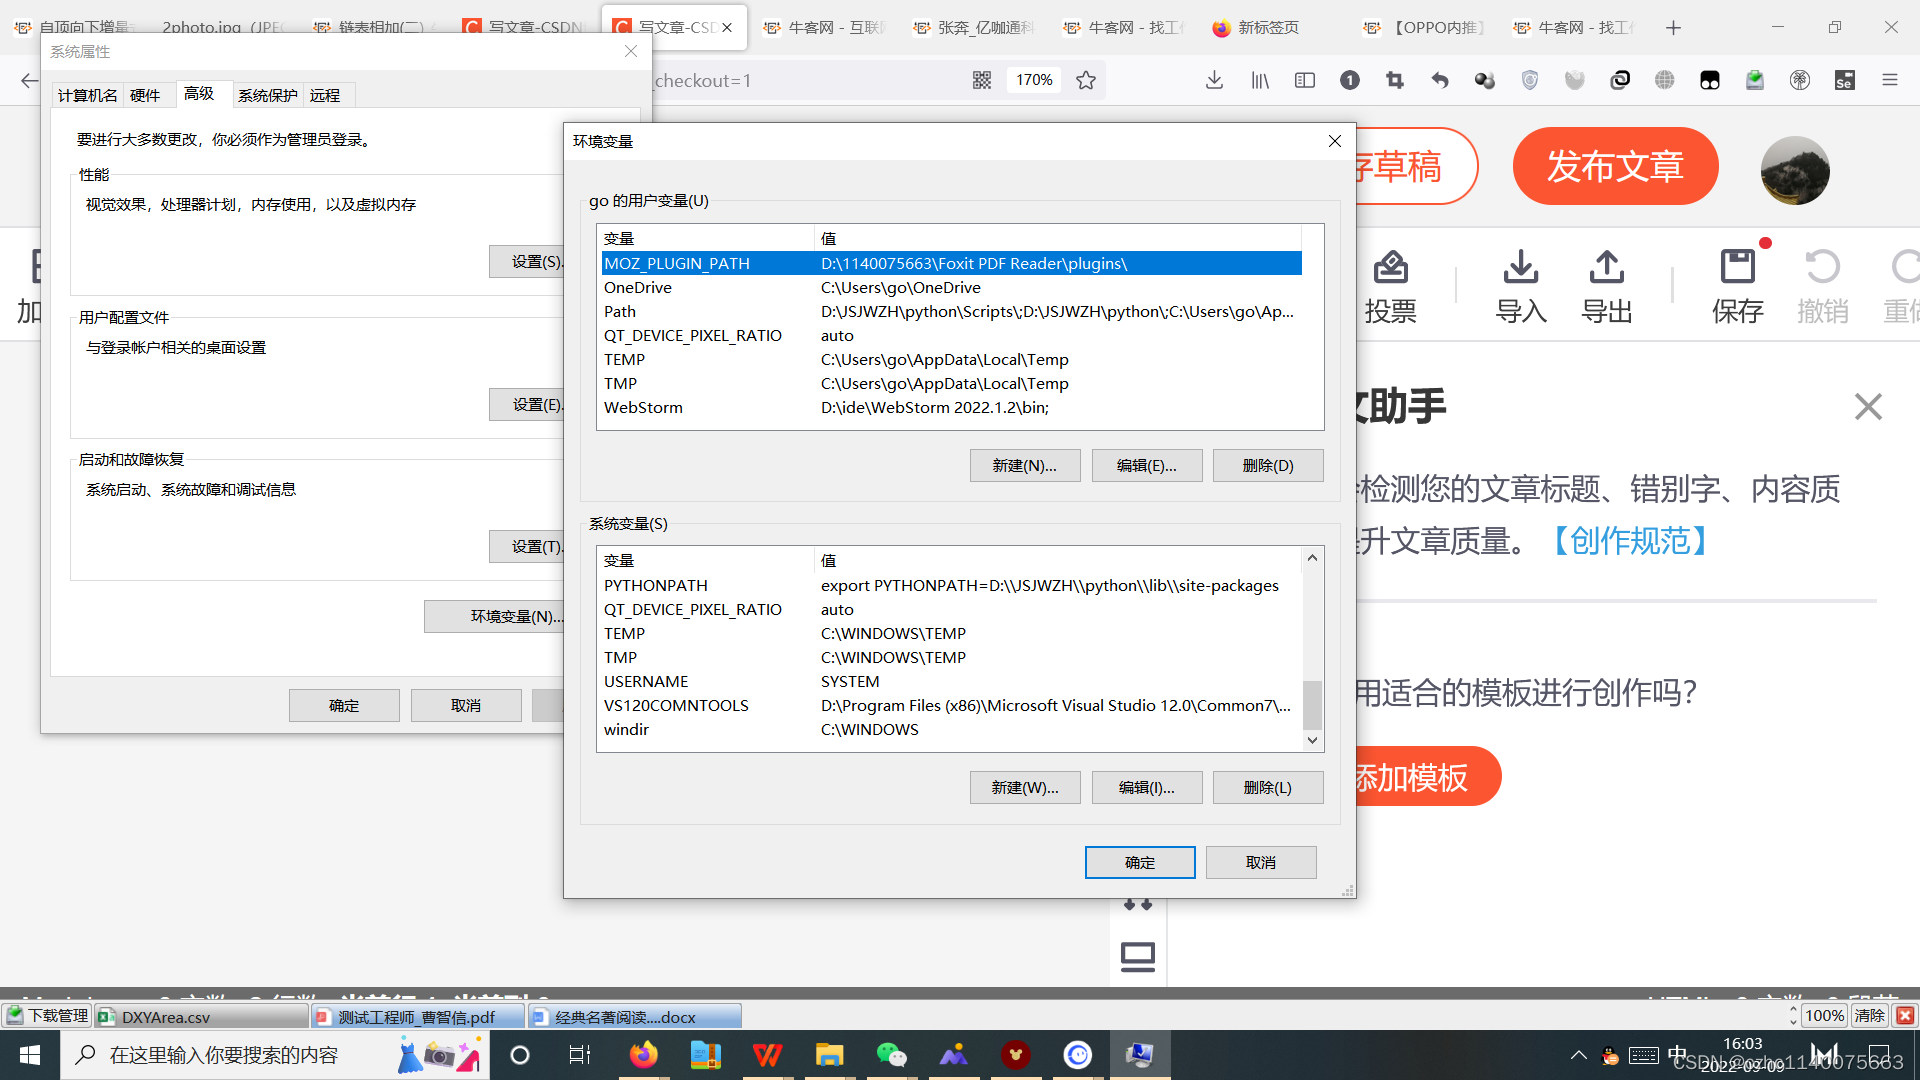Click the undo arrow extension icon
The height and width of the screenshot is (1080, 1920).
[1440, 80]
